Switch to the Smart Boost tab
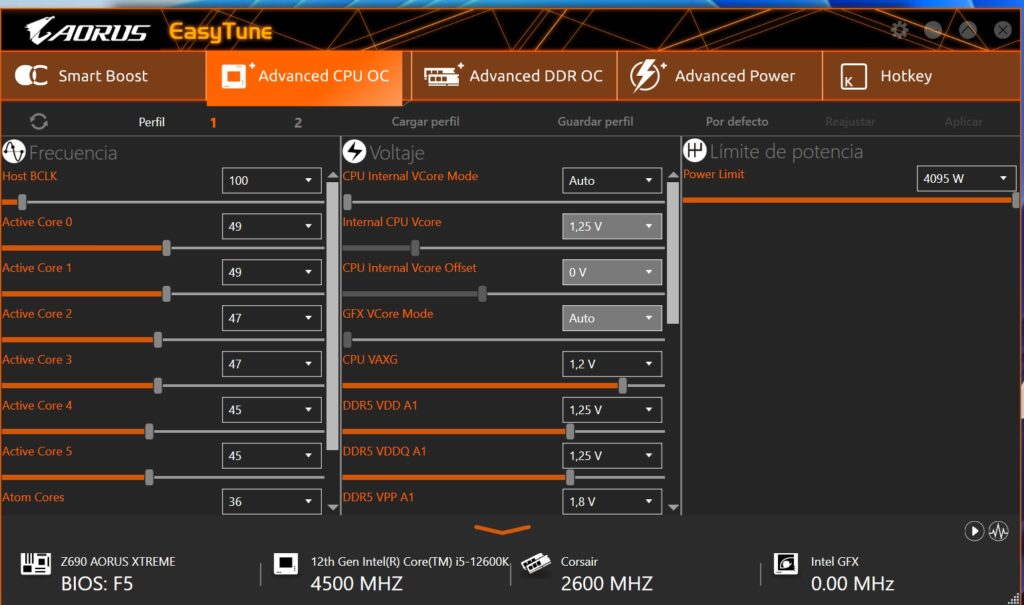 pos(103,76)
